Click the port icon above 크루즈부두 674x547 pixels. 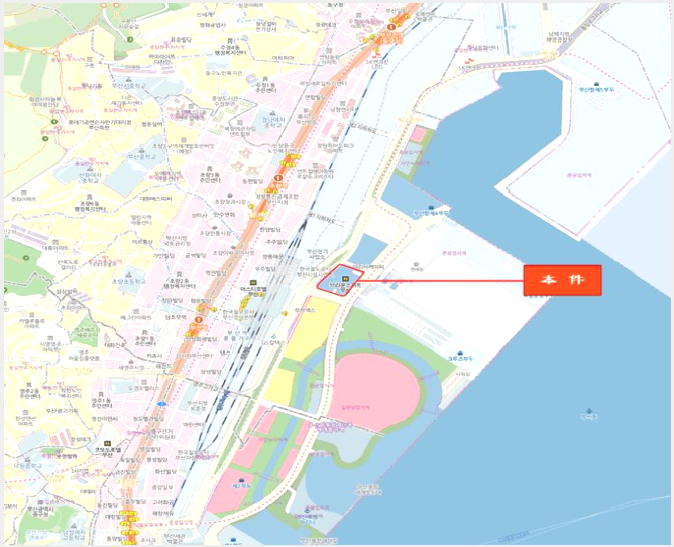click(460, 353)
